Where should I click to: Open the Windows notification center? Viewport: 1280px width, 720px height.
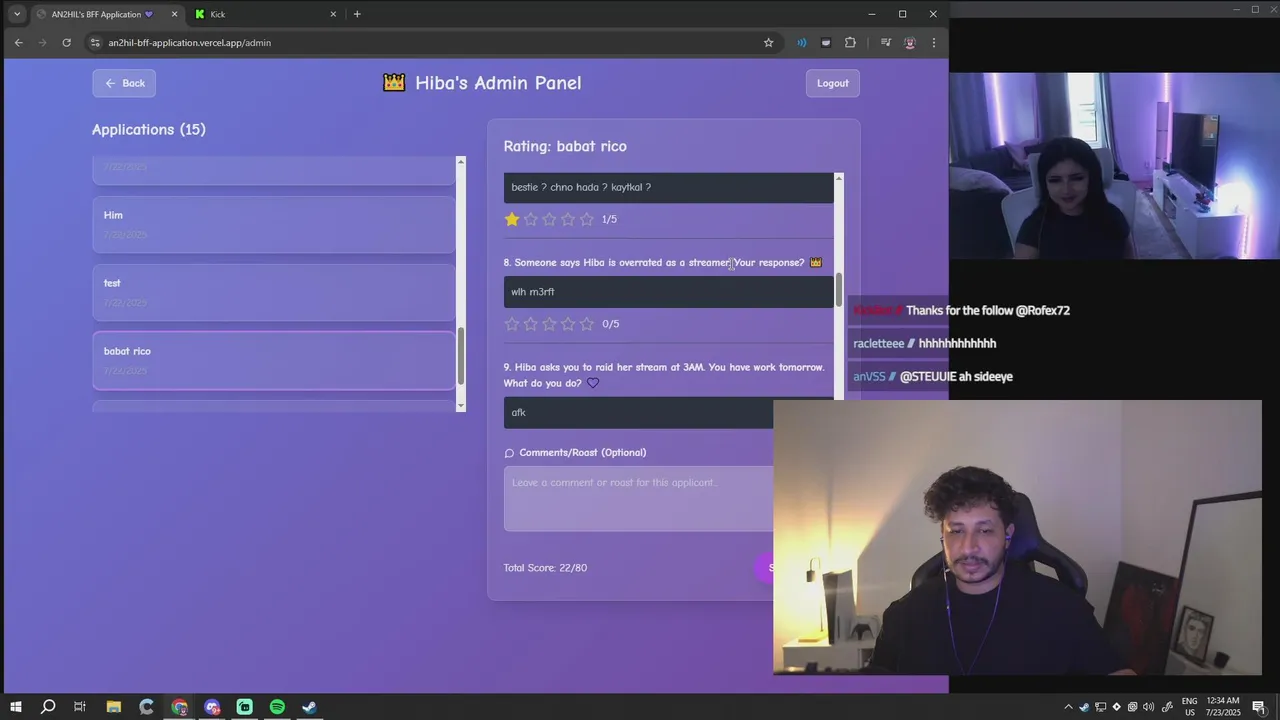point(1259,707)
